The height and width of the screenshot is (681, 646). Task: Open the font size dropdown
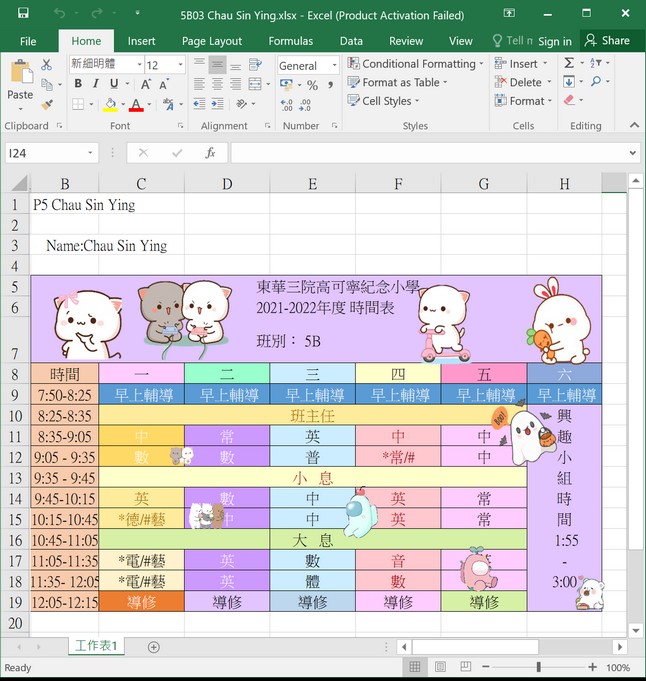[180, 65]
